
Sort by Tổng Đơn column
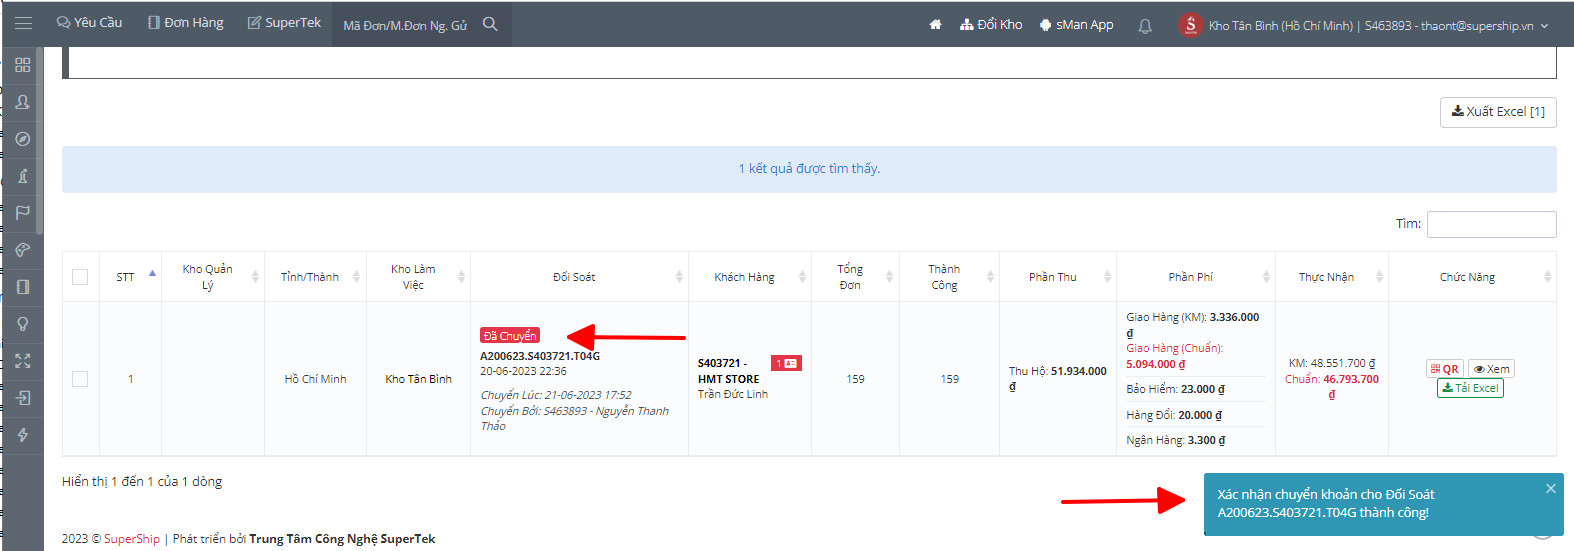(855, 277)
